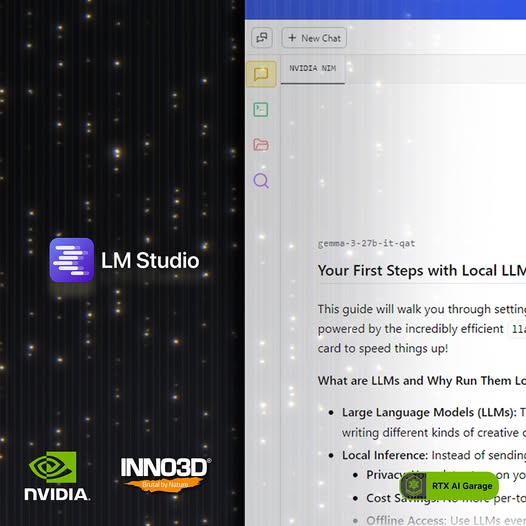526x526 pixels.
Task: Select the Local Inference bullet text
Action: tap(385, 455)
